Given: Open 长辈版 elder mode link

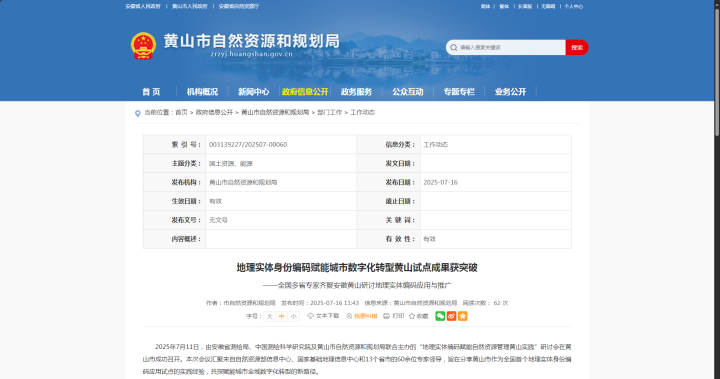Looking at the screenshot, I should pos(525,6).
